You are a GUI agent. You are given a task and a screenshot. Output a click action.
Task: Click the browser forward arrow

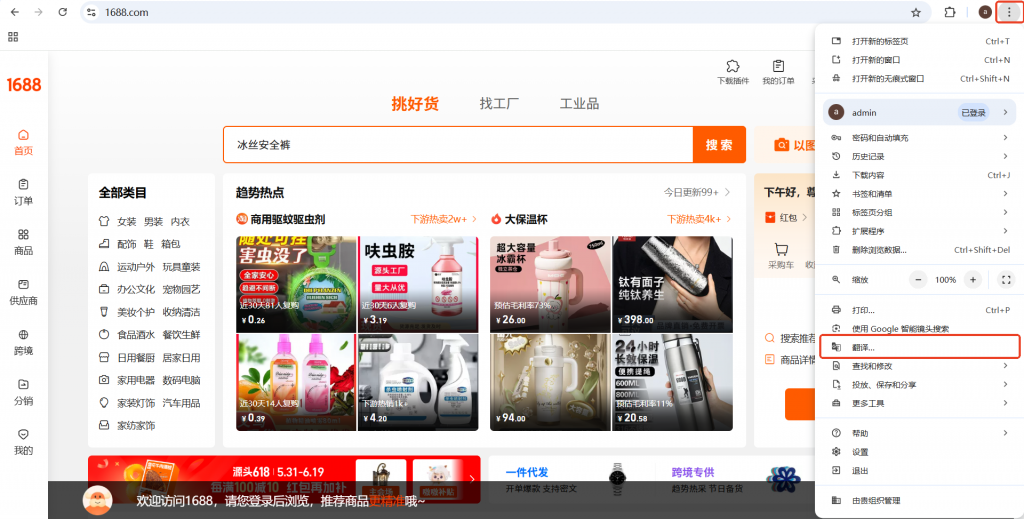point(39,12)
